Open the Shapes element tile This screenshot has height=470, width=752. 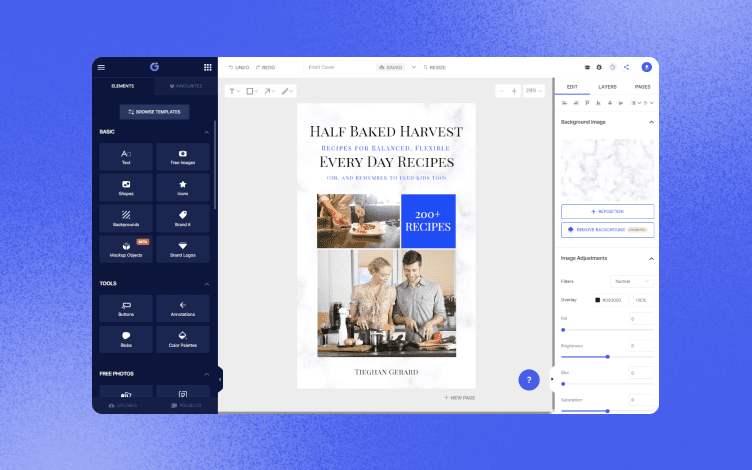coord(126,188)
